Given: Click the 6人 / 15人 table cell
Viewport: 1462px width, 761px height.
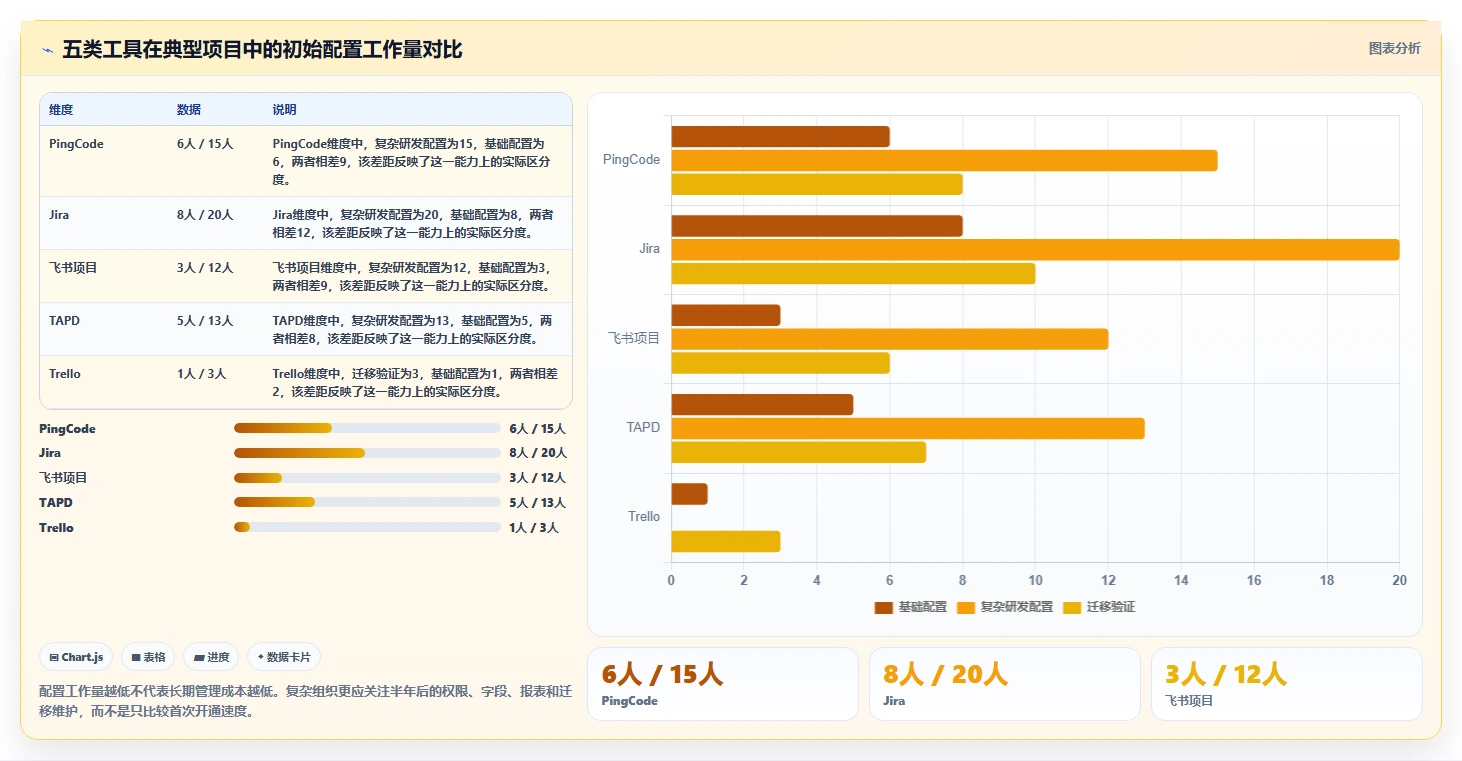Looking at the screenshot, I should 205,144.
